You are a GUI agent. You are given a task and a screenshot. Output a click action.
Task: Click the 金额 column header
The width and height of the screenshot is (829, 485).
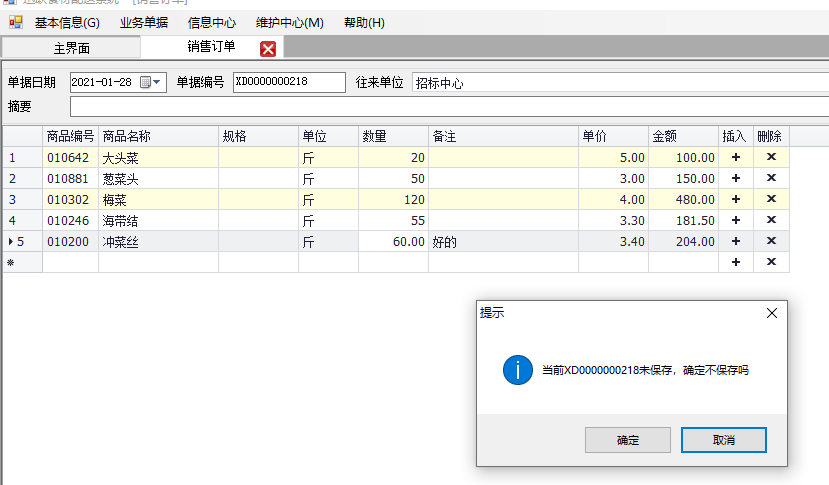[684, 136]
